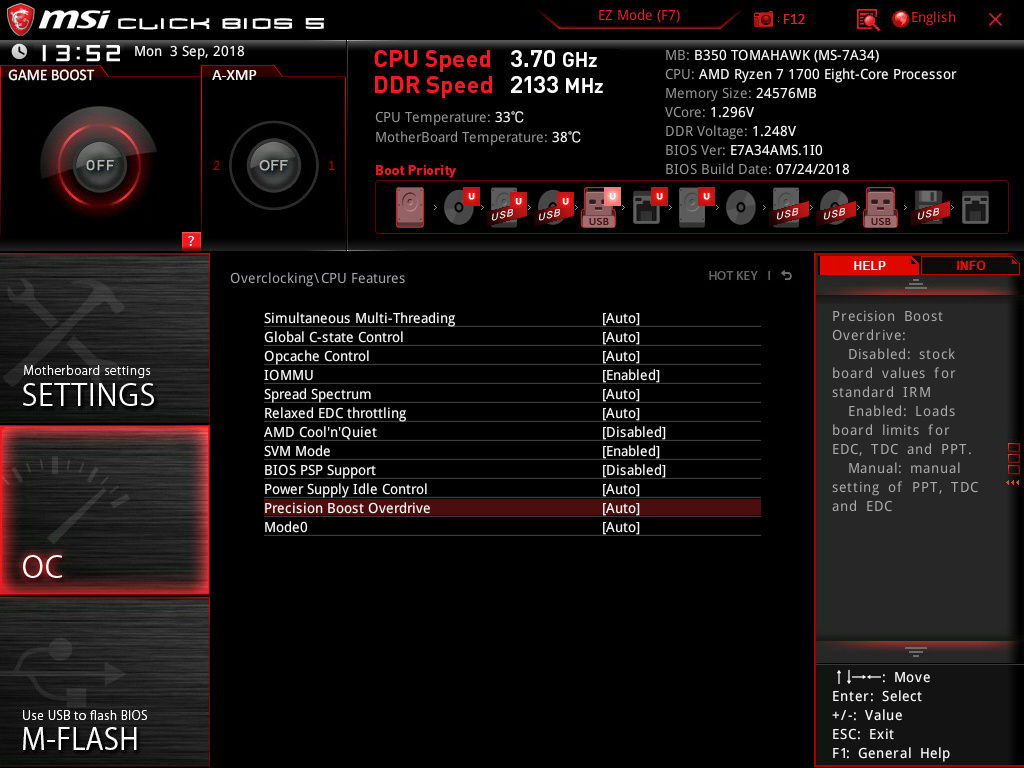Select the BIOS PSP Support row label
The height and width of the screenshot is (768, 1024).
click(319, 470)
